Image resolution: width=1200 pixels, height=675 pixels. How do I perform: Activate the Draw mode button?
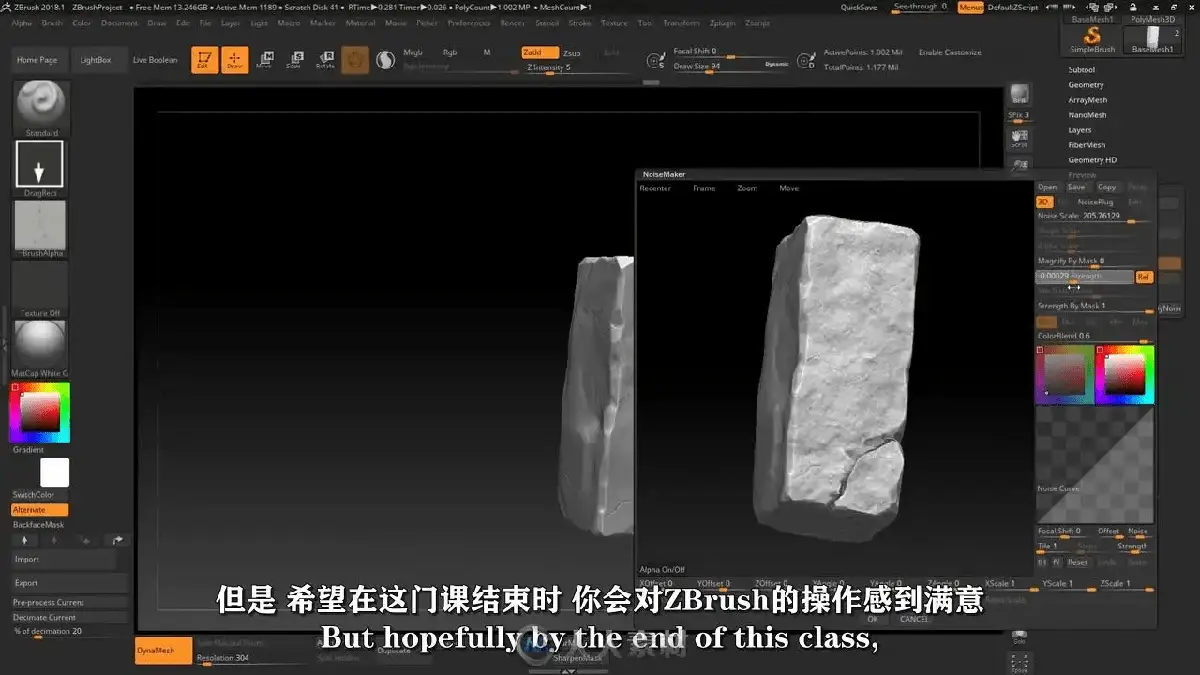(x=235, y=60)
